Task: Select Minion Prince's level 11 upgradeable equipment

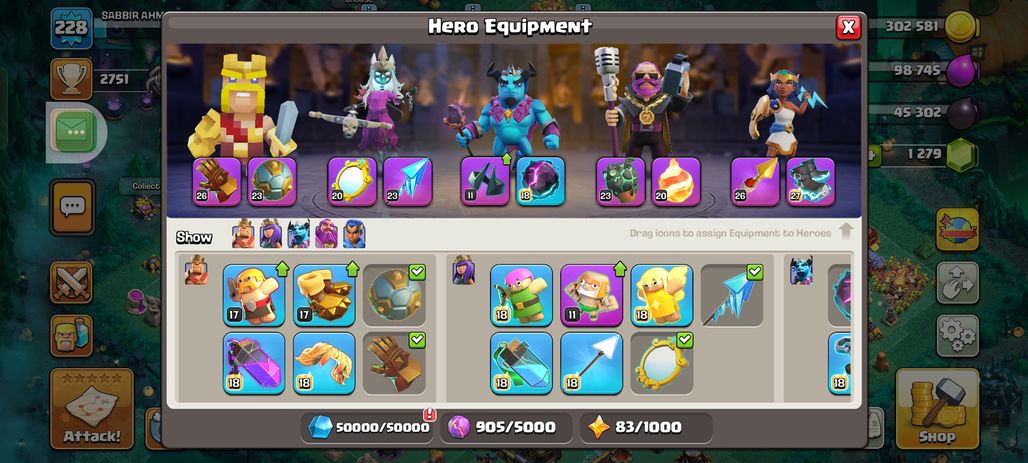Action: click(485, 182)
